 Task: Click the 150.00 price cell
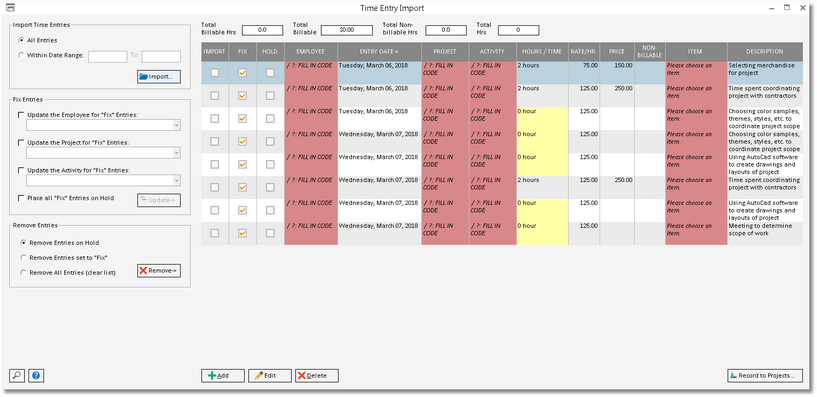(617, 73)
